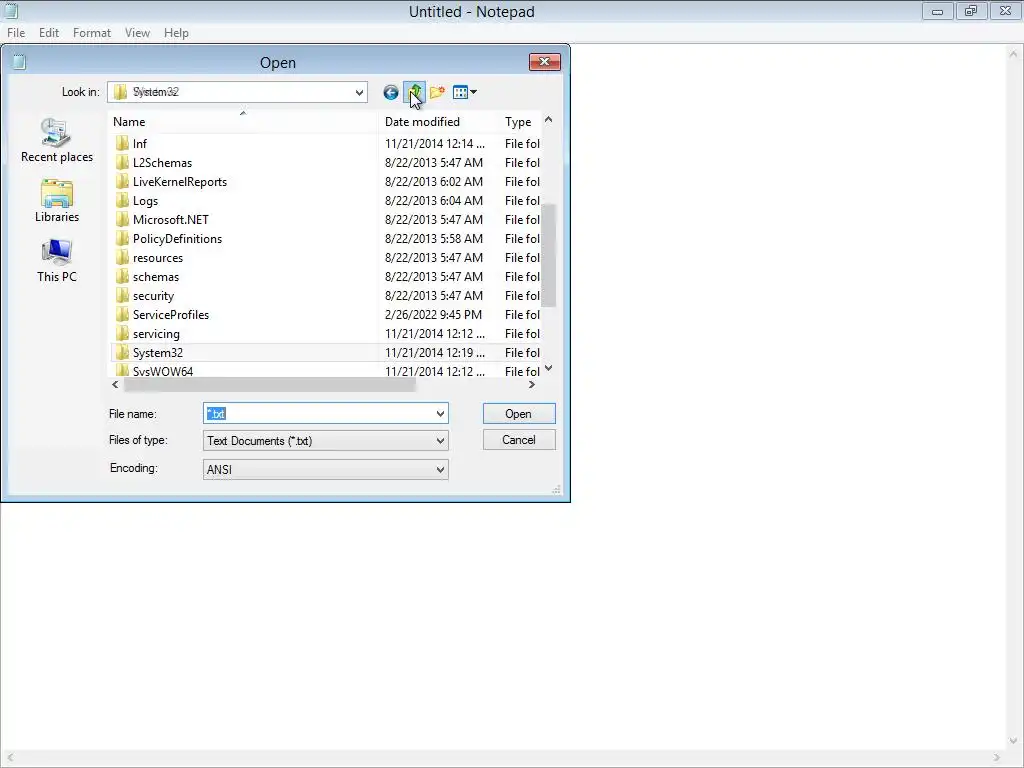Click Notepad horizontal scroll left arrow

point(10,758)
